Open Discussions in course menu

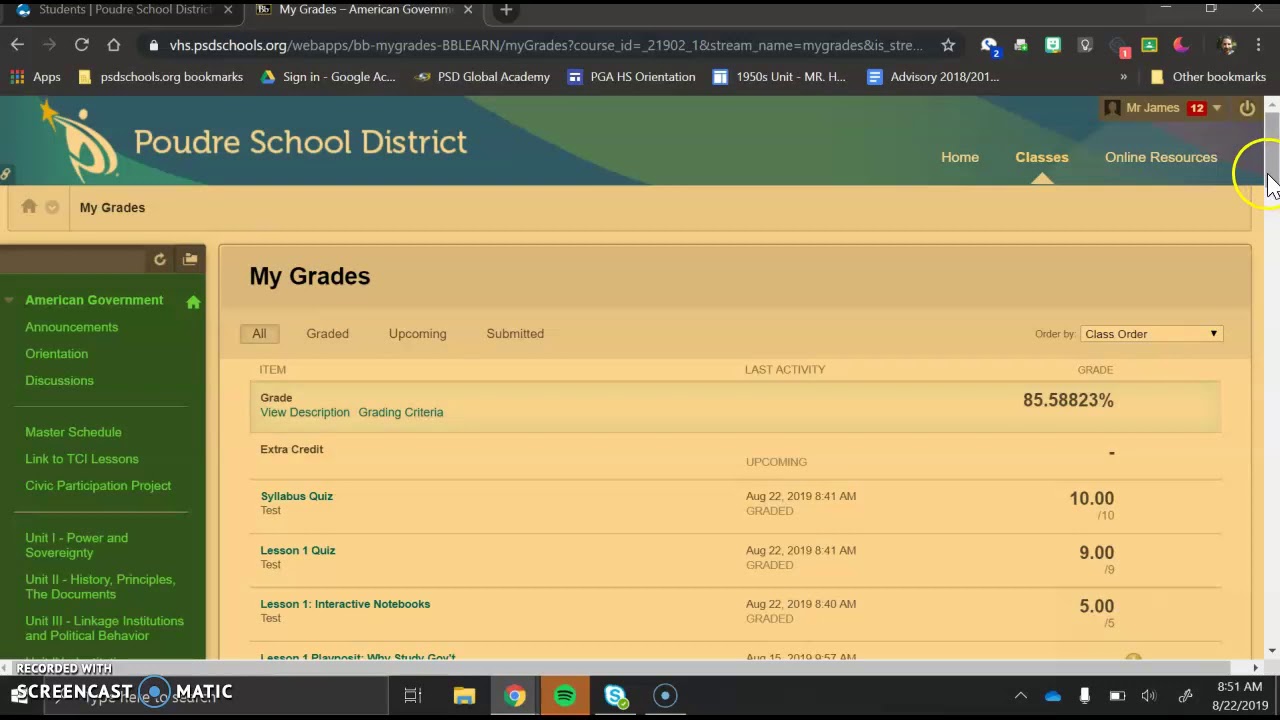point(59,381)
